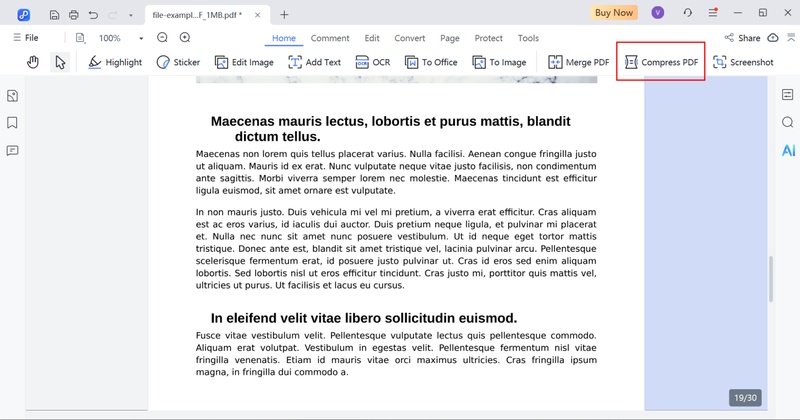The height and width of the screenshot is (420, 800).
Task: Click Edit Image tool
Action: pos(244,62)
